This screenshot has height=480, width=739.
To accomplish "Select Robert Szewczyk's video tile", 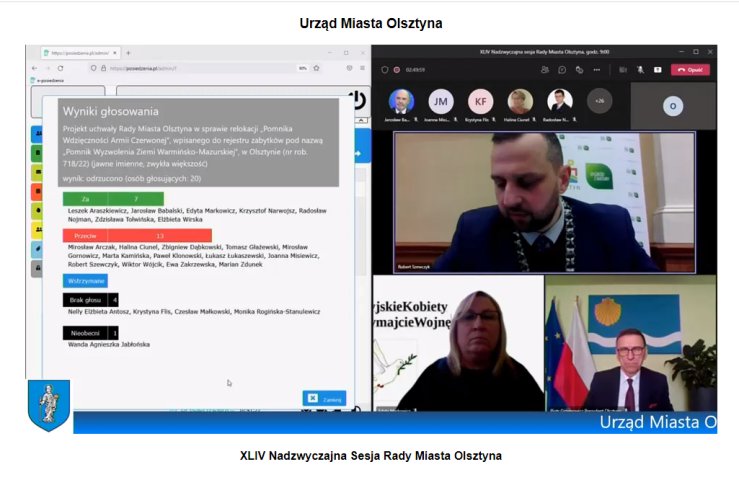I will coord(544,202).
